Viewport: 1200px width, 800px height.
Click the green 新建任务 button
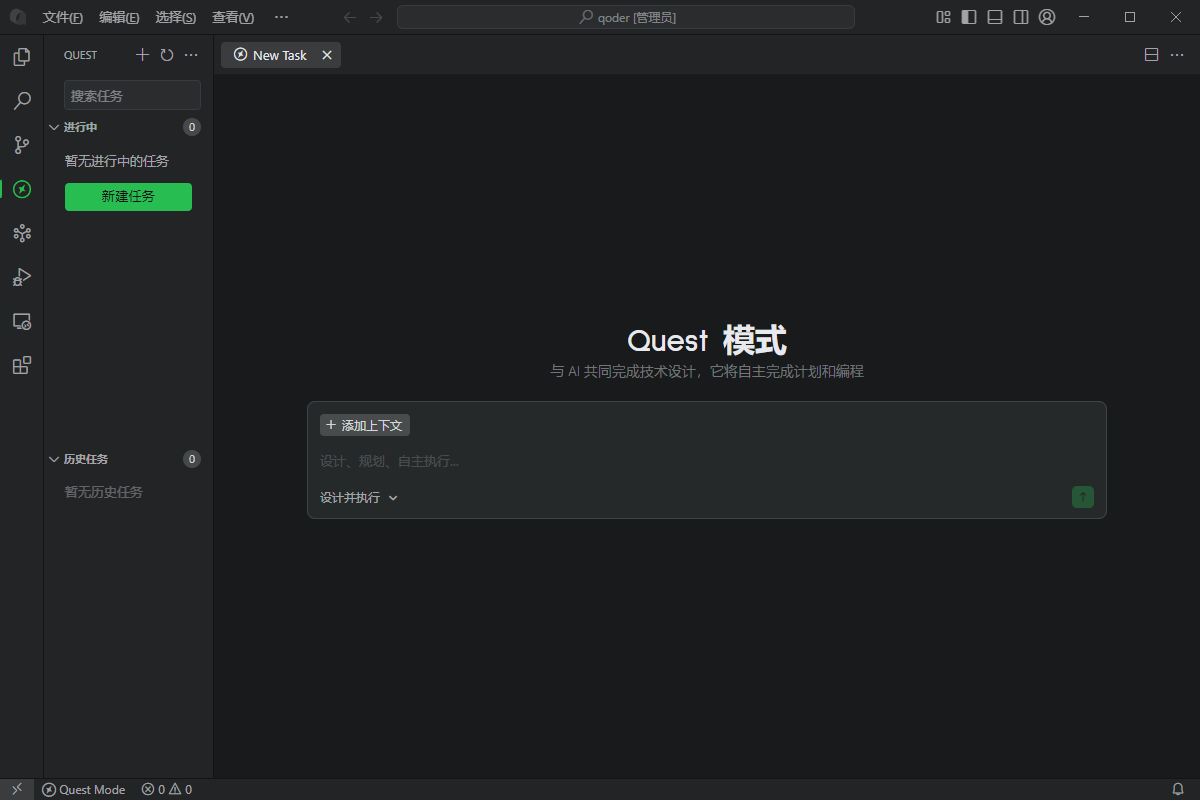click(x=128, y=197)
